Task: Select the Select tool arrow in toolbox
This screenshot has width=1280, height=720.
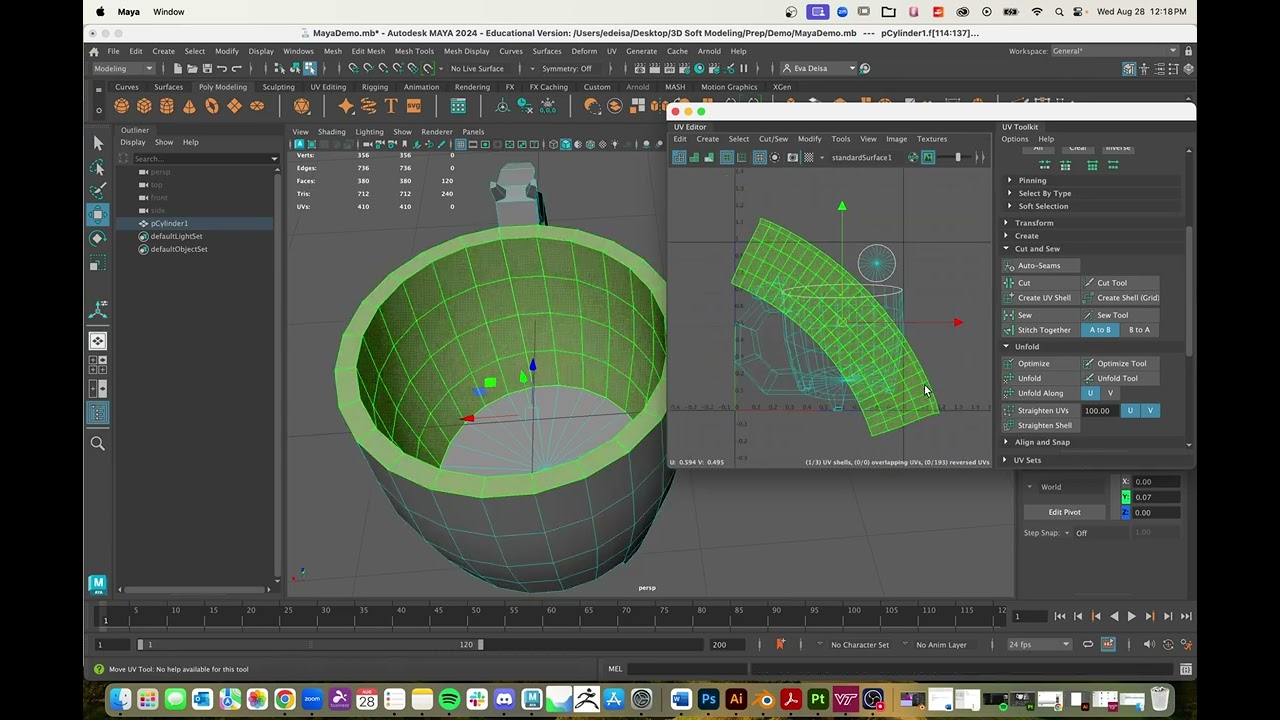Action: (x=98, y=143)
